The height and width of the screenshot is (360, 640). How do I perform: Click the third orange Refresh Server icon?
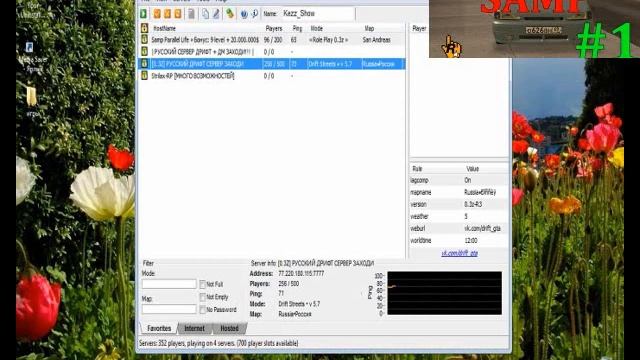pyautogui.click(x=178, y=13)
